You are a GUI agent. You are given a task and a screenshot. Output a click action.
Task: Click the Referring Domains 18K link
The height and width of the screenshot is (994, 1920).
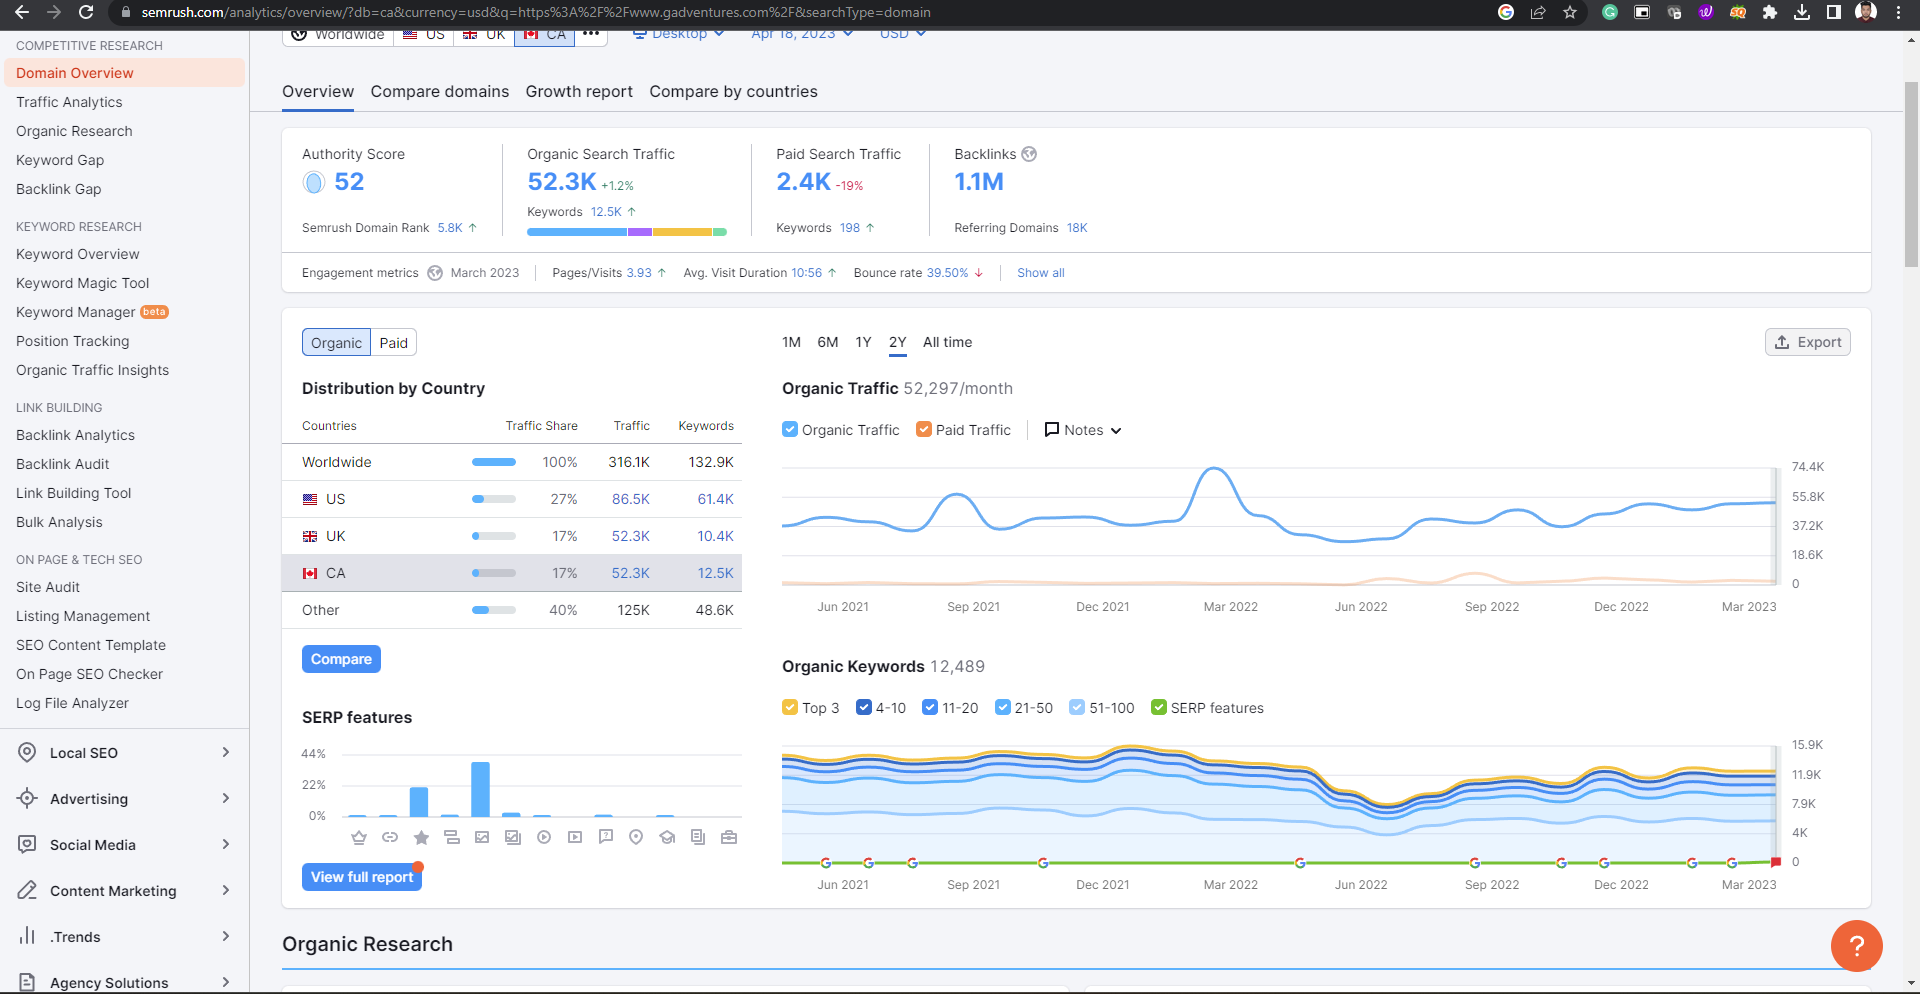[1077, 228]
